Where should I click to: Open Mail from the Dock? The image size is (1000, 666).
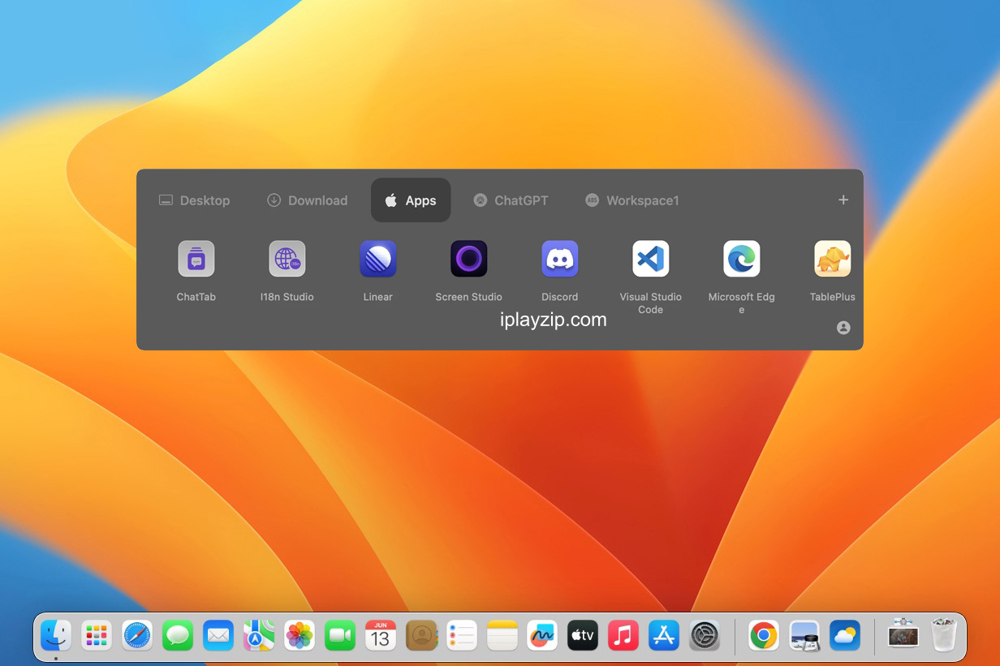(x=218, y=635)
